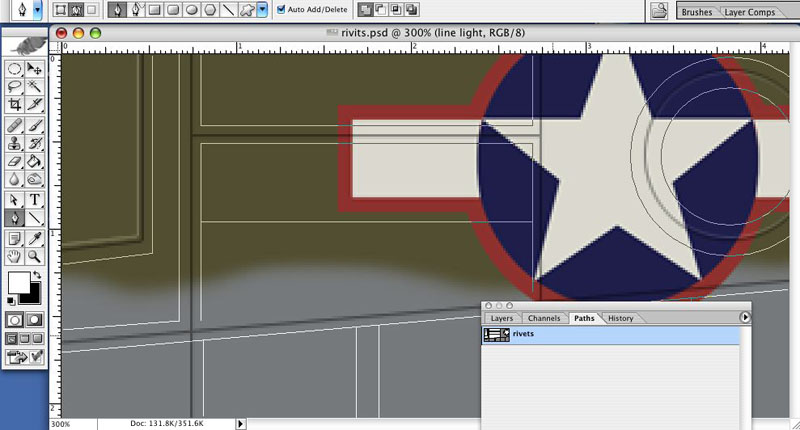Image resolution: width=800 pixels, height=430 pixels.
Task: Open geometry options dropdown after custom shape
Action: point(262,9)
